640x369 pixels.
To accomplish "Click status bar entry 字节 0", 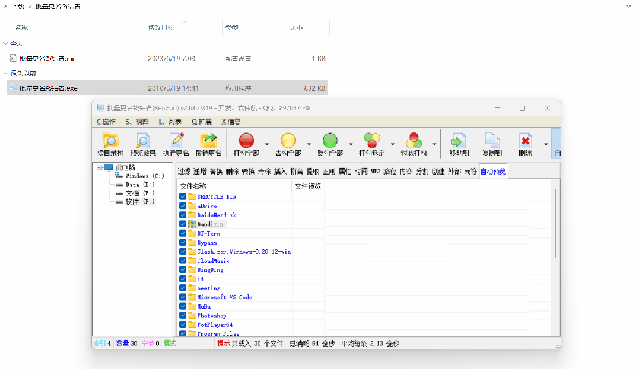I will [x=150, y=343].
